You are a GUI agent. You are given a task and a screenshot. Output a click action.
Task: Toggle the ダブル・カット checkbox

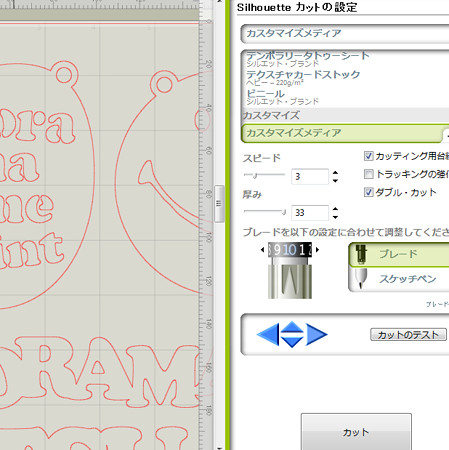tap(368, 192)
